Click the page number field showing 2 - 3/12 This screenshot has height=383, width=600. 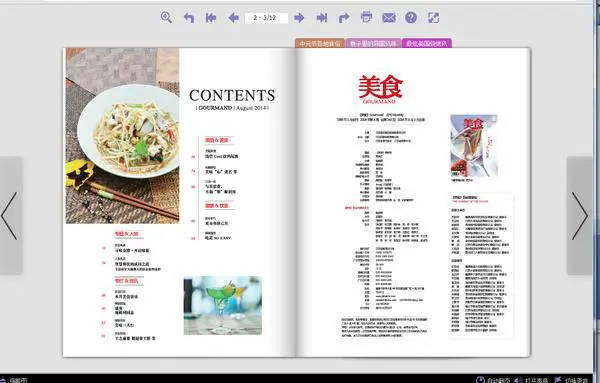coord(266,18)
